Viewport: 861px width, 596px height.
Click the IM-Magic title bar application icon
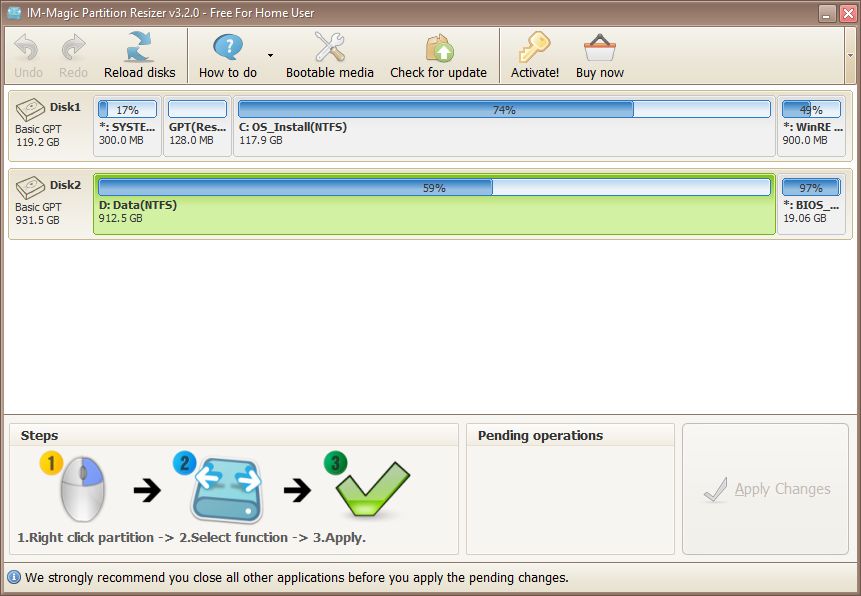point(11,11)
